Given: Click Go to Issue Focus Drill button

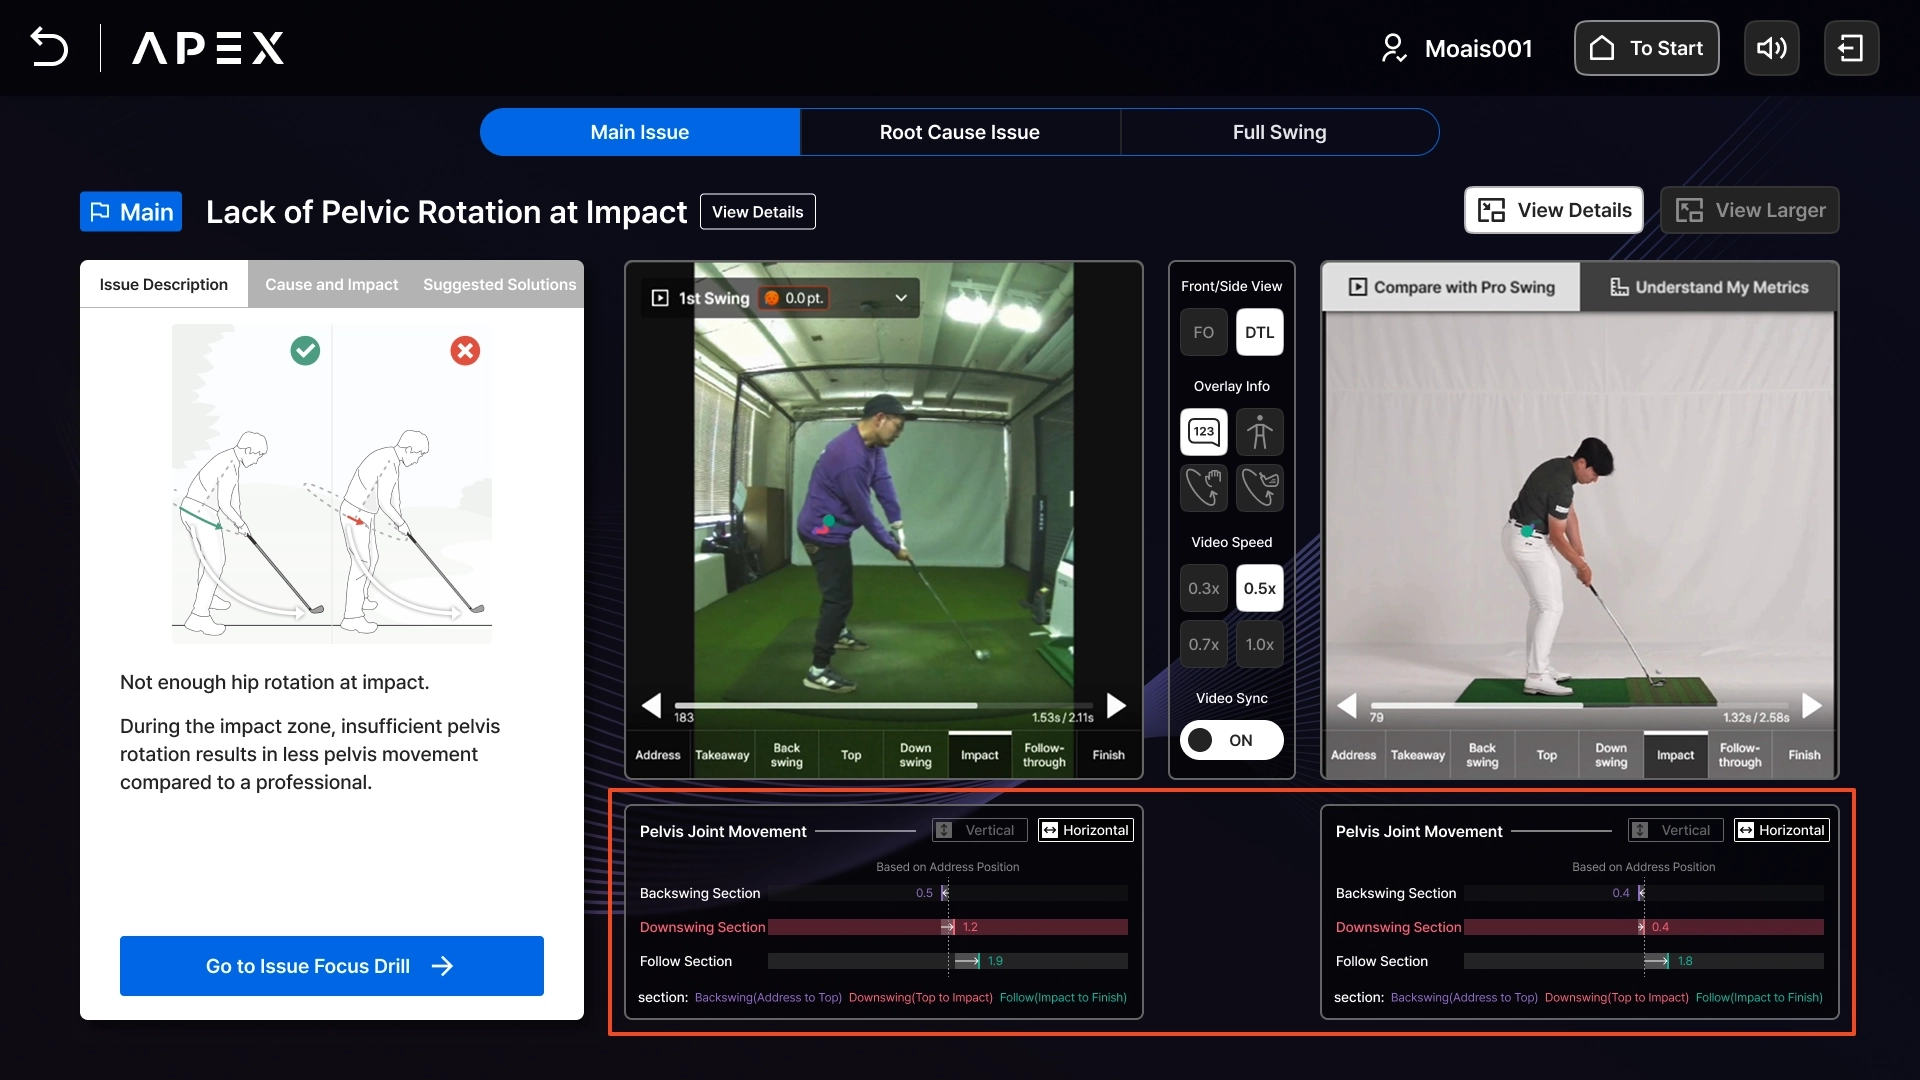Looking at the screenshot, I should point(331,966).
